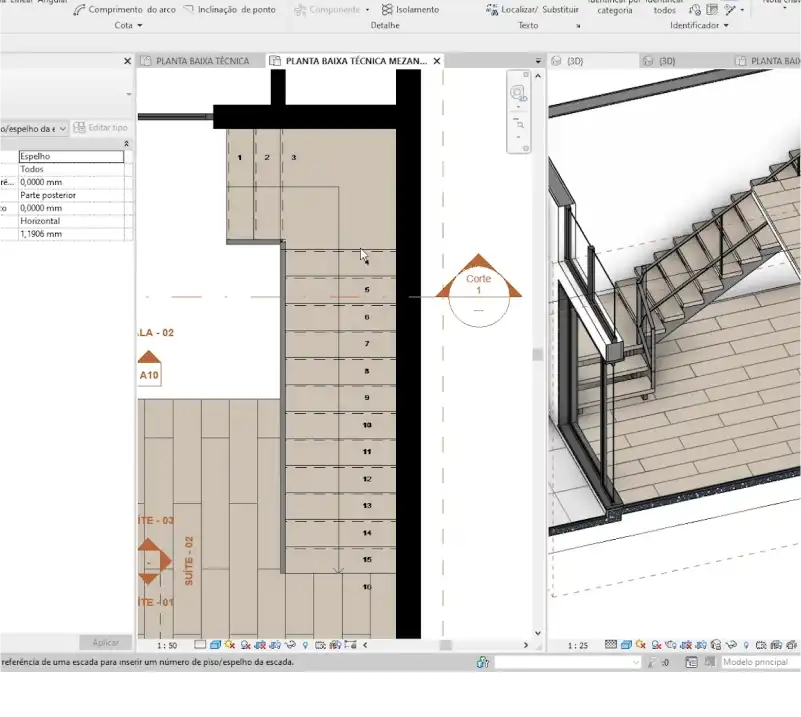The width and height of the screenshot is (801, 717).
Task: Toggle sun path icon in 3D view bar
Action: (641, 644)
